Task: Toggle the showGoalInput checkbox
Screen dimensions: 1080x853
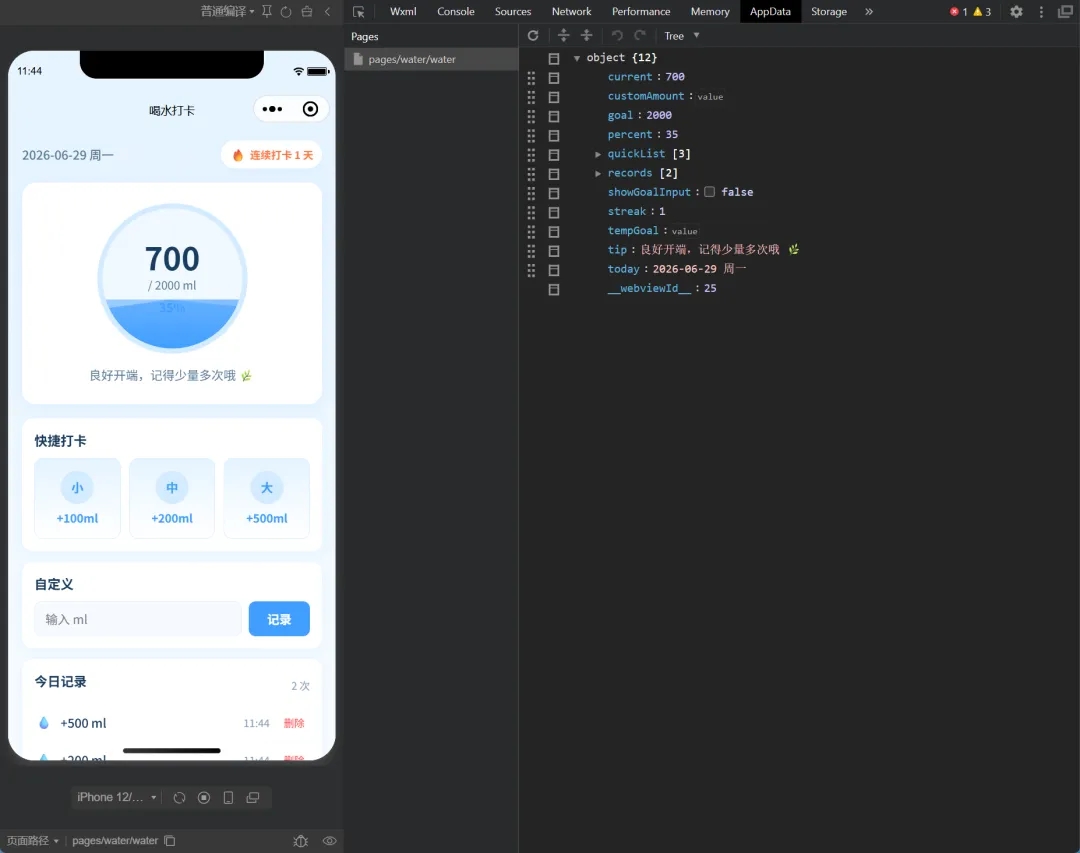Action: coord(709,192)
